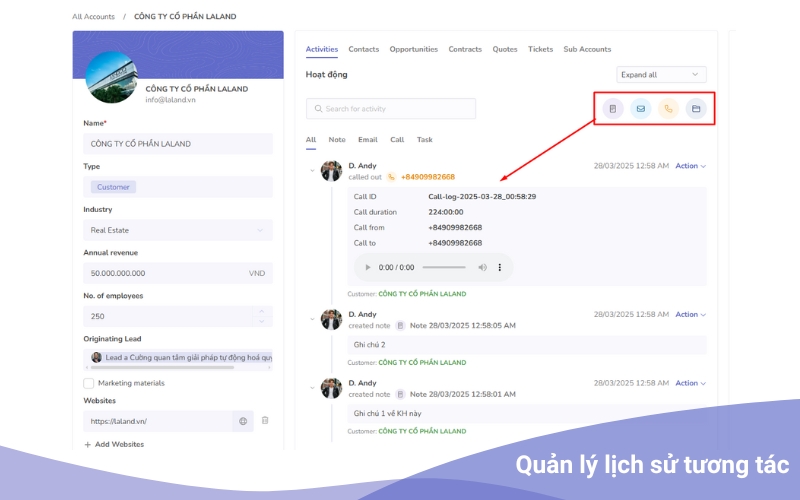Click the send email icon button

pyautogui.click(x=641, y=109)
